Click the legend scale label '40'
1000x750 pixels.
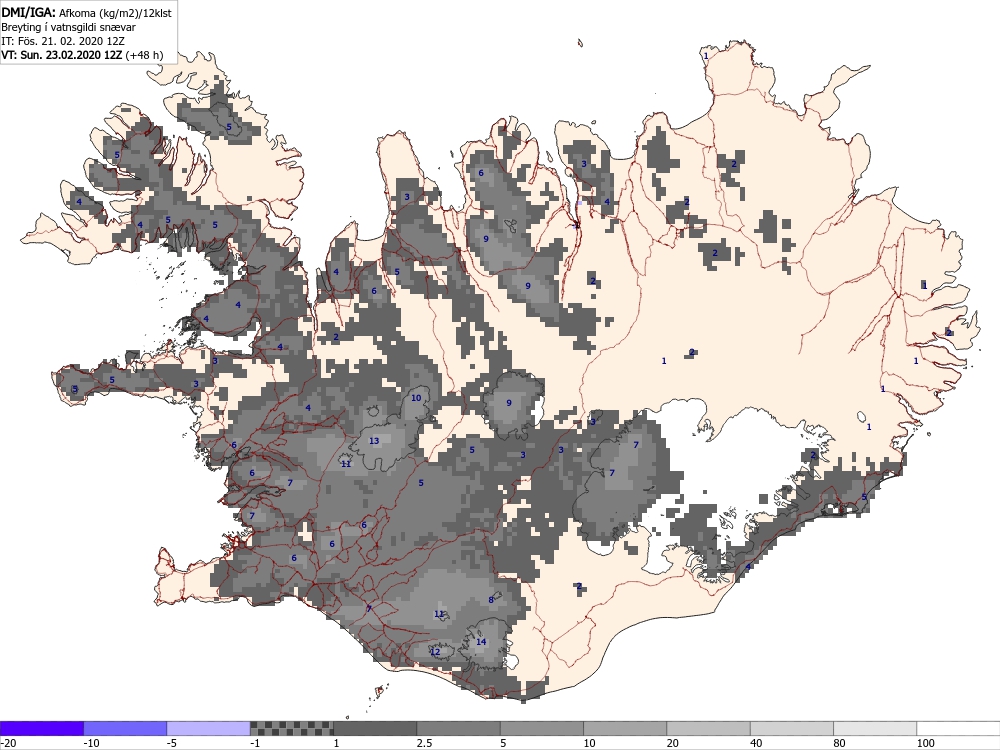(x=756, y=743)
